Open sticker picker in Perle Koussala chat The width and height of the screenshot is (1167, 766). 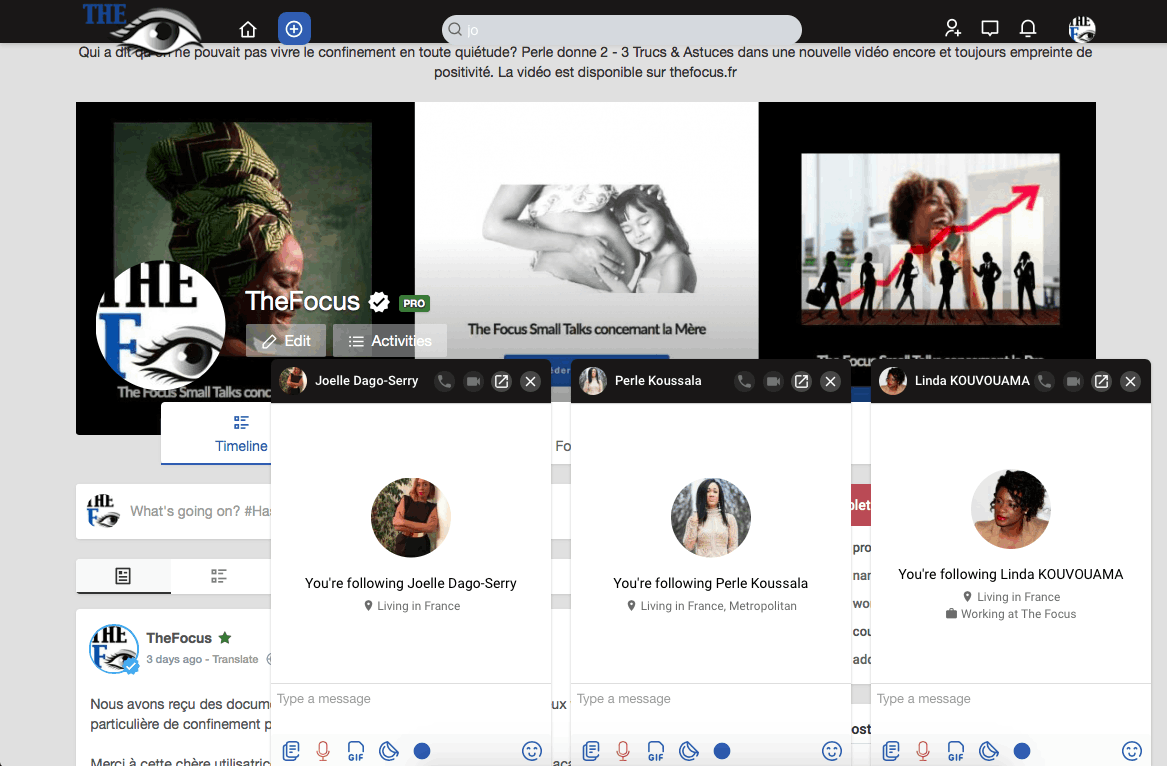point(688,750)
